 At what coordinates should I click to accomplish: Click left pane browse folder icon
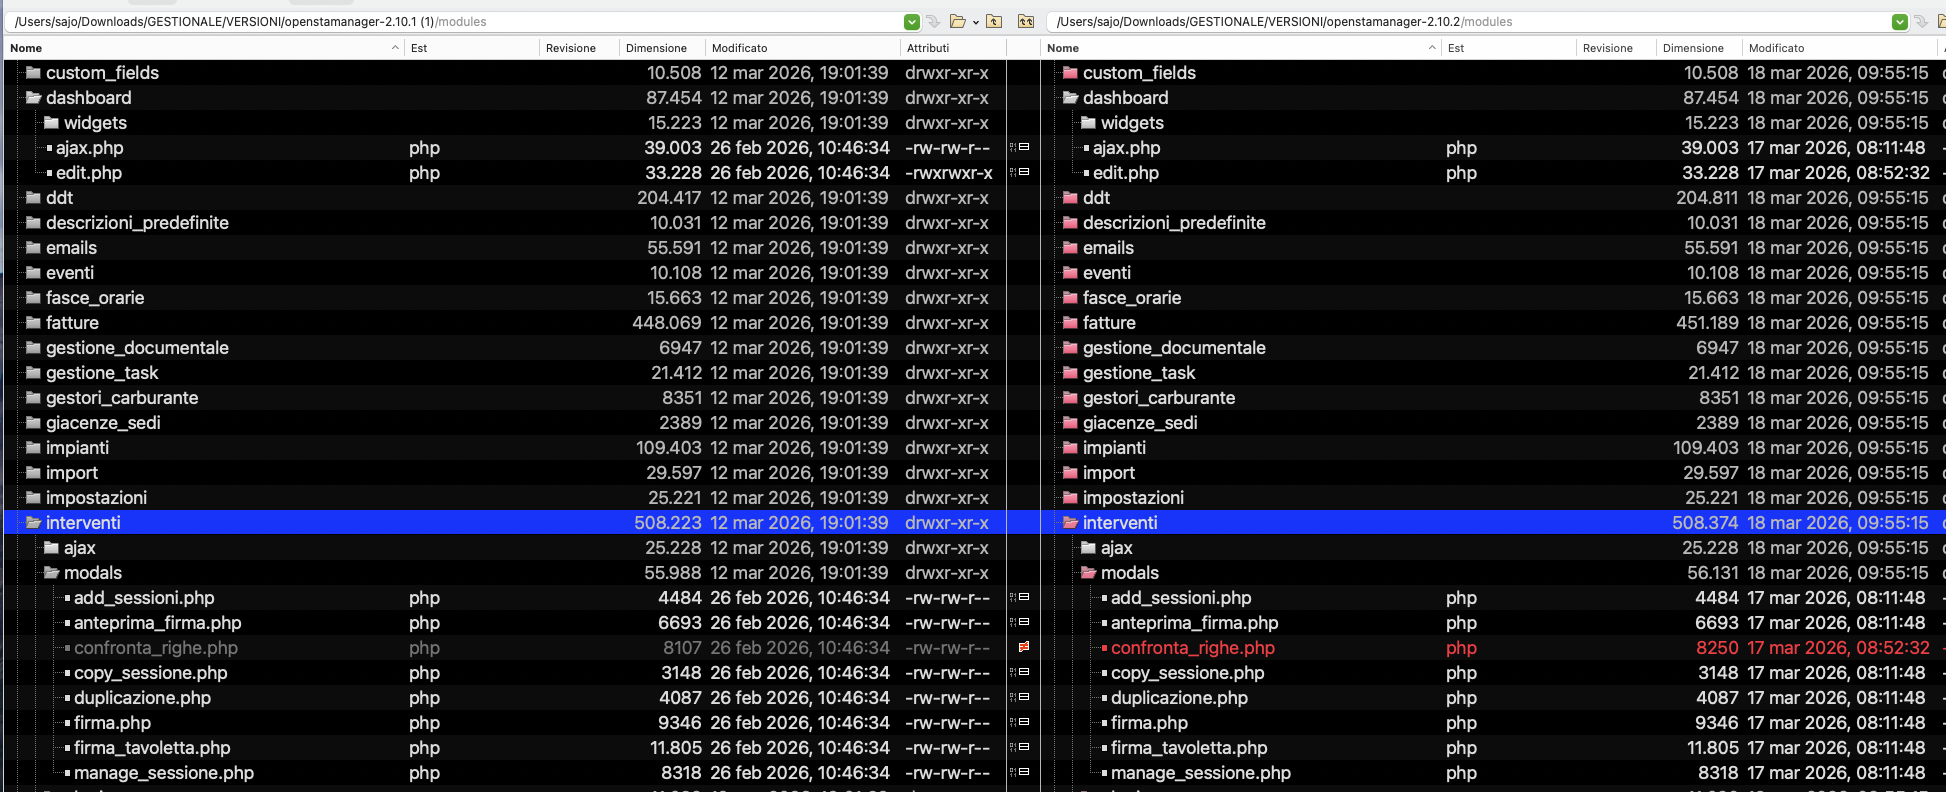tap(957, 21)
